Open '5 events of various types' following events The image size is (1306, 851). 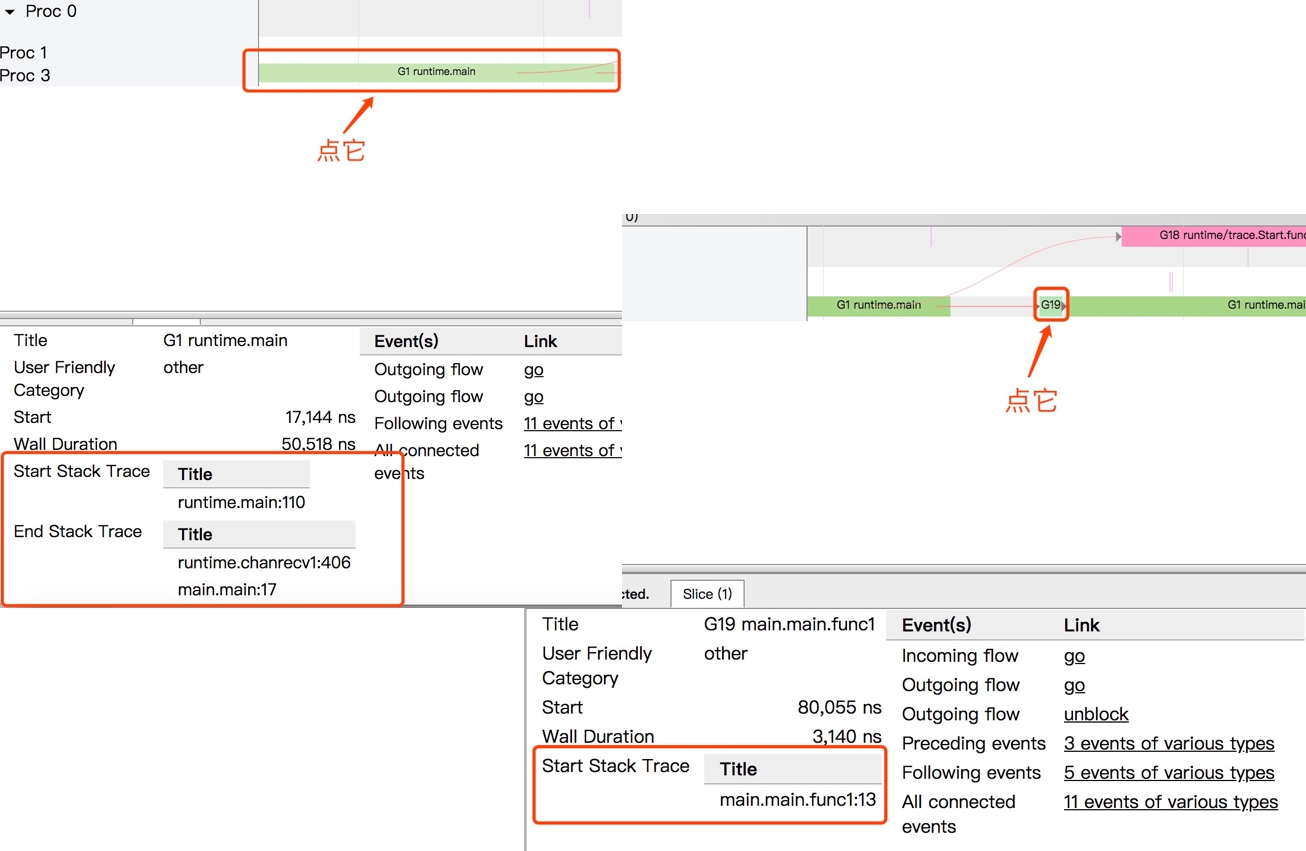1168,772
